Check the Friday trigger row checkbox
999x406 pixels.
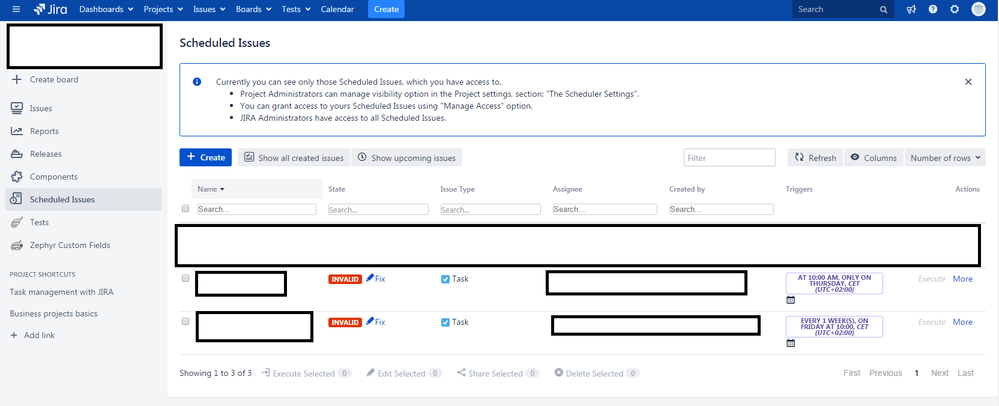[185, 322]
